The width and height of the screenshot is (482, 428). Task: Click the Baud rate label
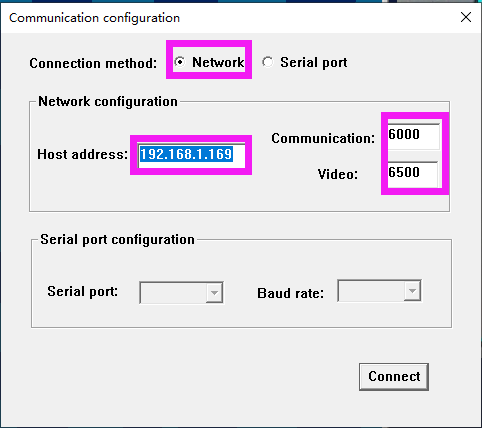coord(290,293)
